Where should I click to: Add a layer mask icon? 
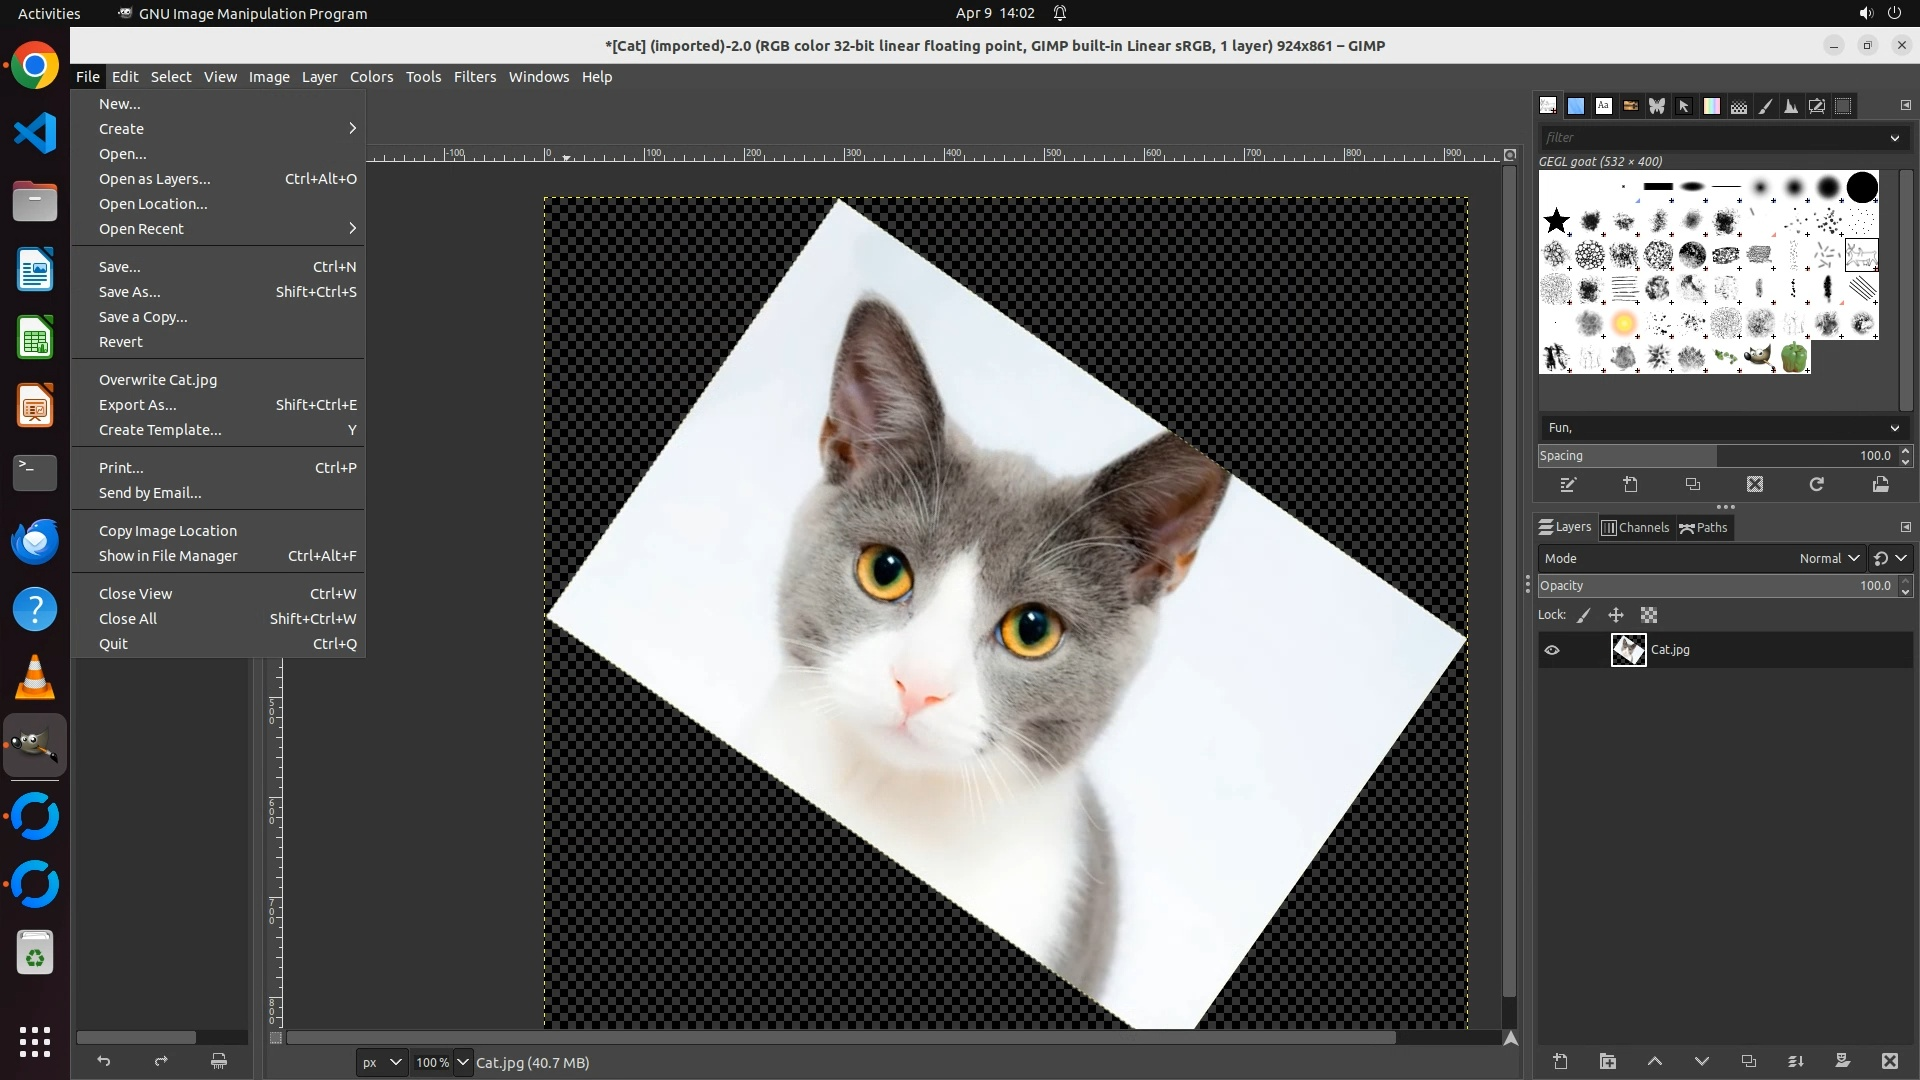tap(1842, 1061)
